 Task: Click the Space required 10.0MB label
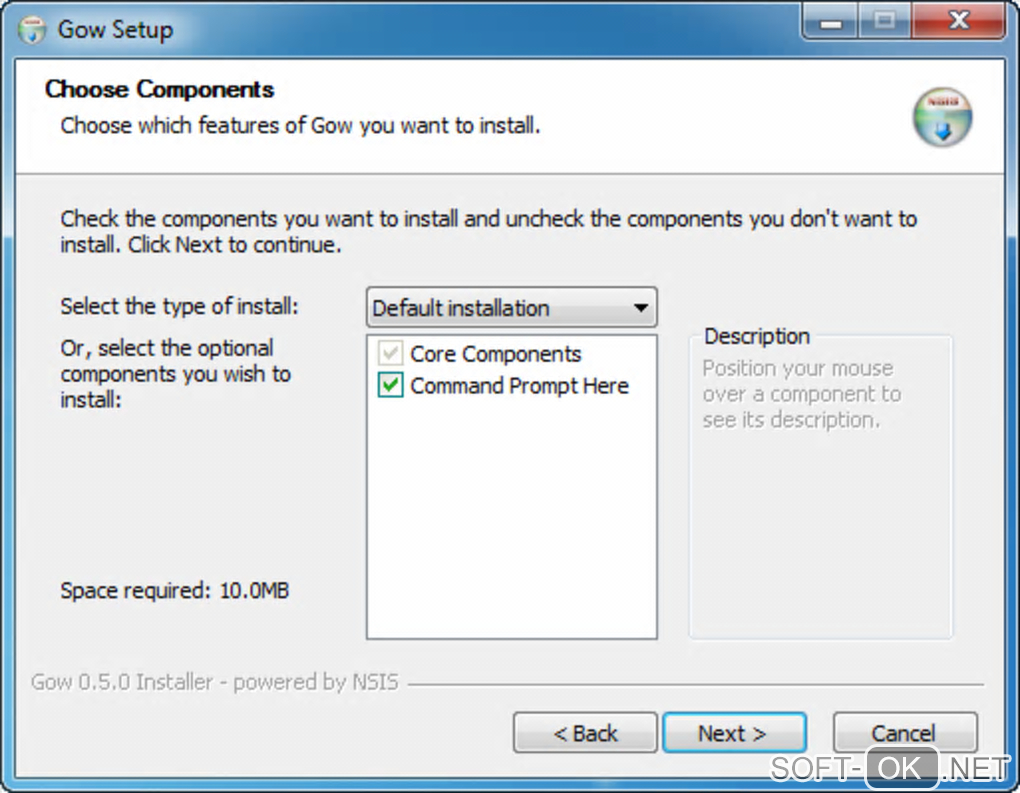[x=174, y=591]
